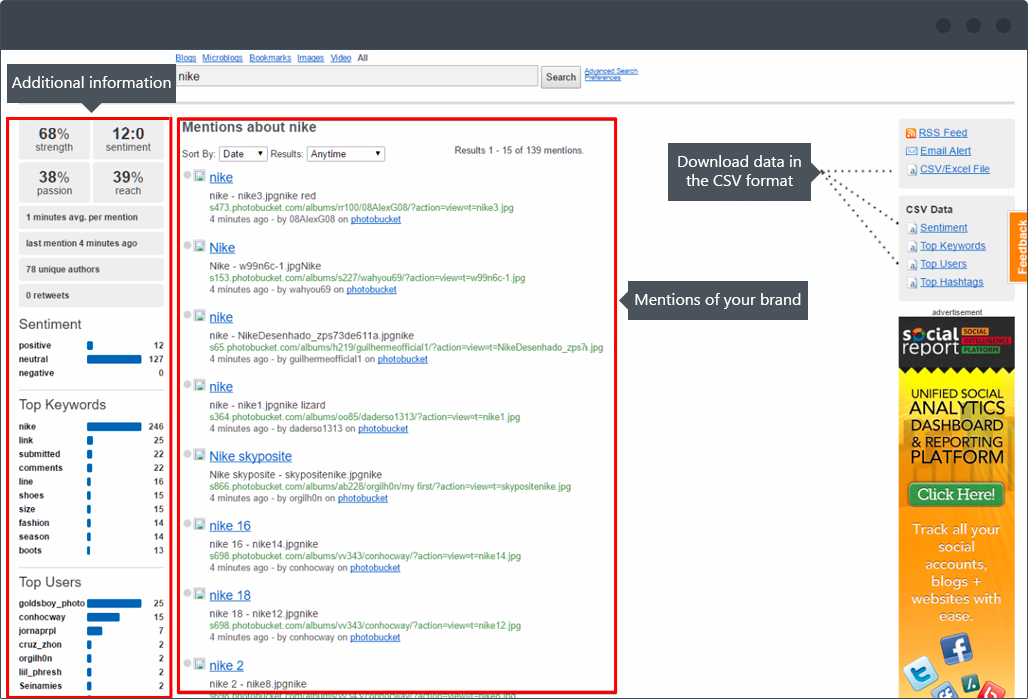
Task: Click the RSS Feed orange icon
Action: pos(911,133)
